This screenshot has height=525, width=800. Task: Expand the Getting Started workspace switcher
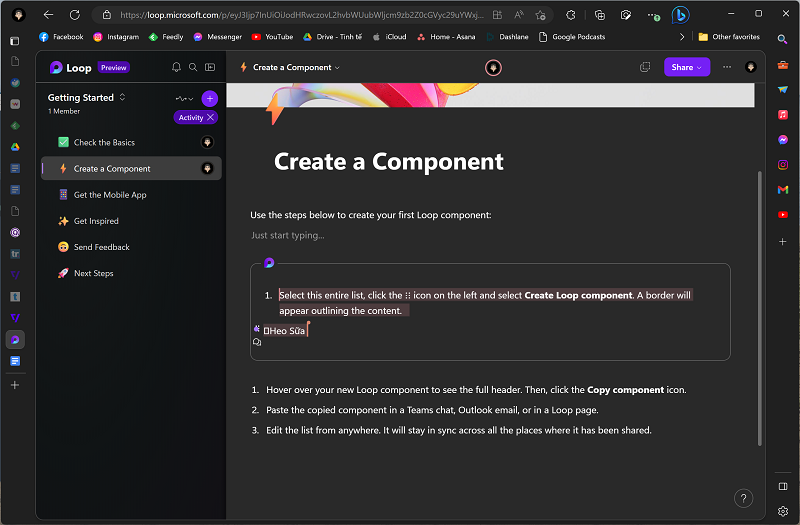point(122,97)
